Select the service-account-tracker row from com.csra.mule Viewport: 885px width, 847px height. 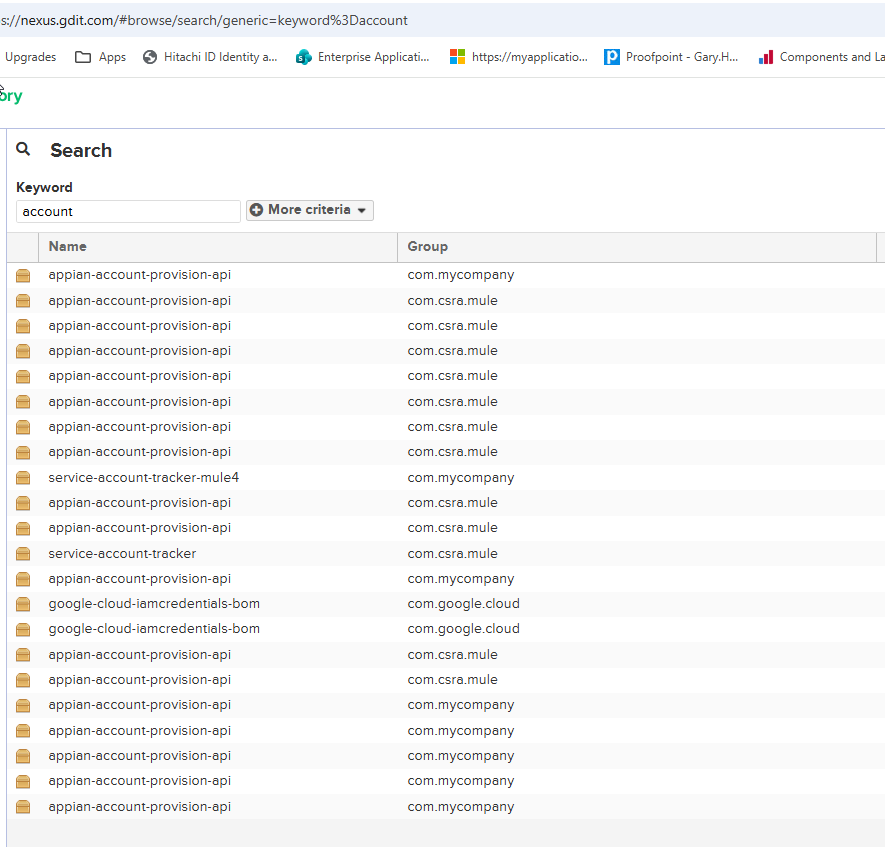[x=122, y=554]
